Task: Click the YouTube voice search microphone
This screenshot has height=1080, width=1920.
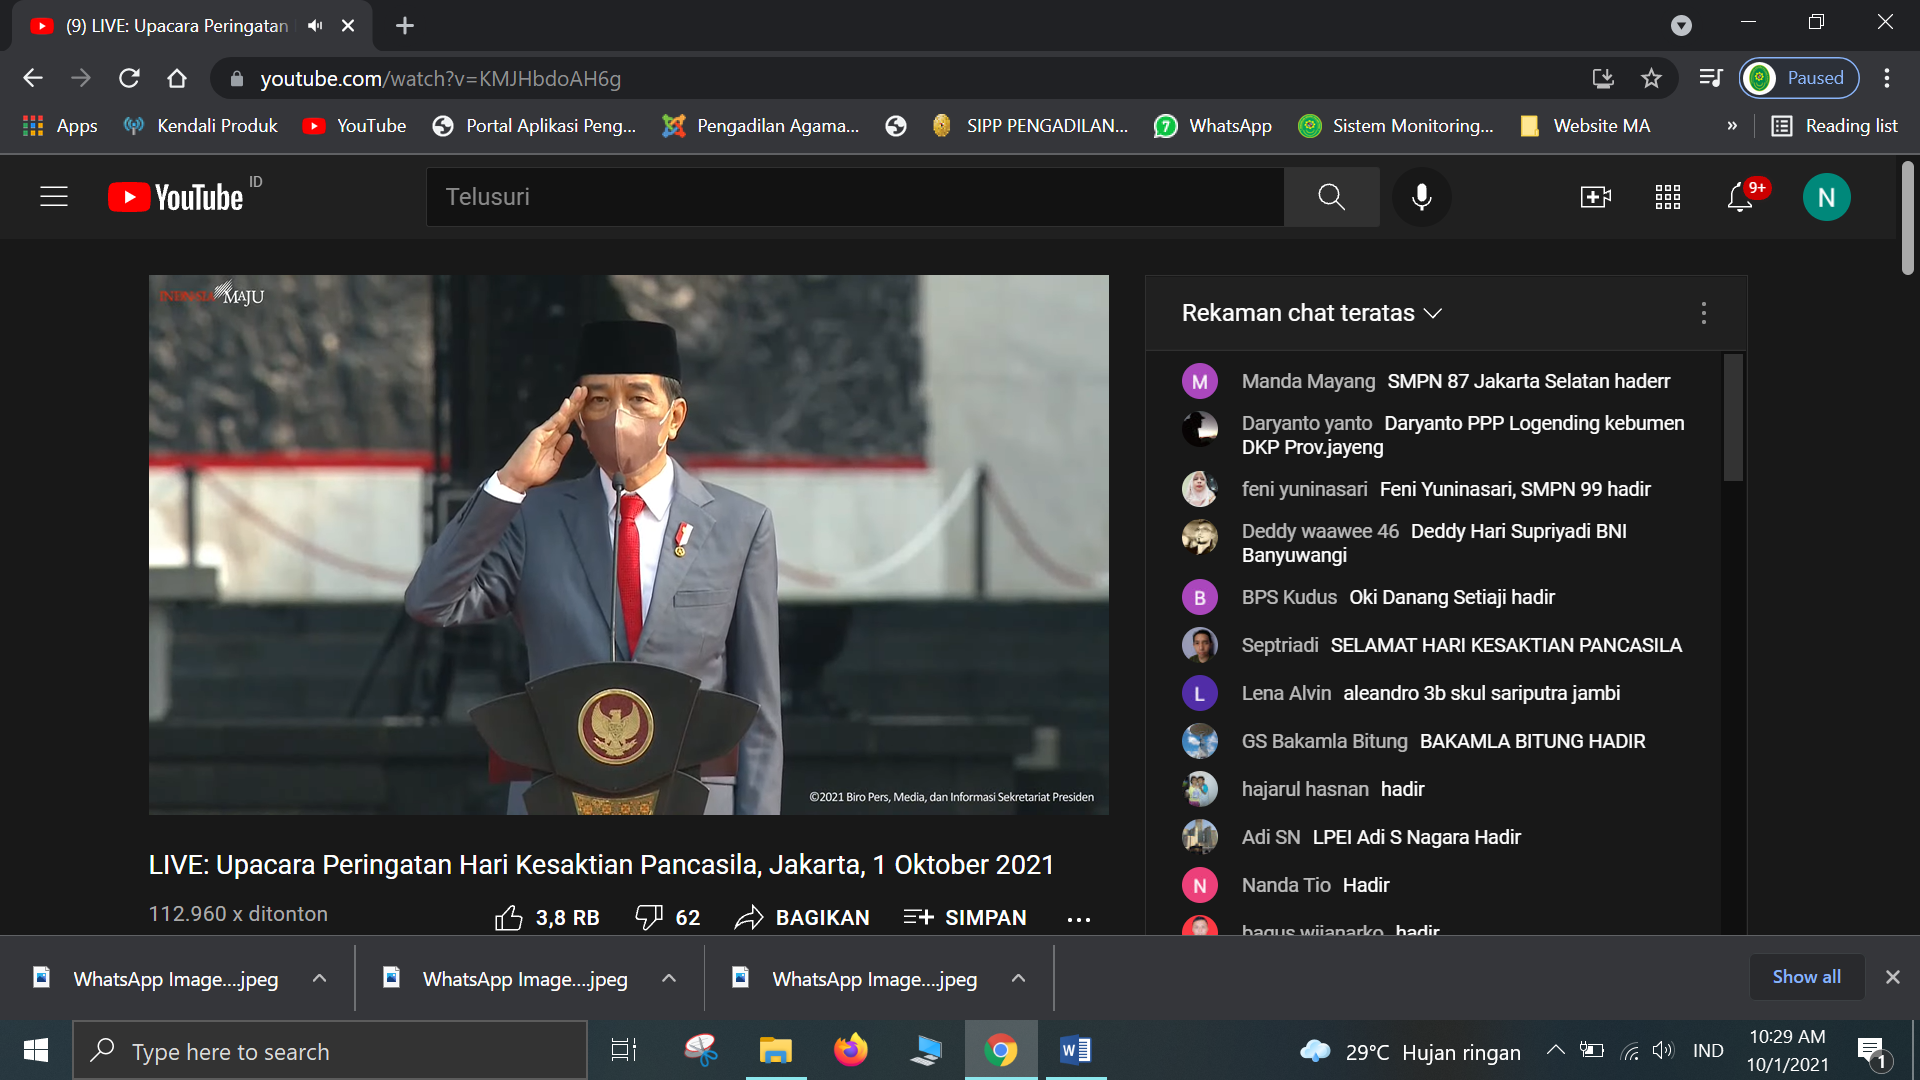Action: click(1421, 197)
